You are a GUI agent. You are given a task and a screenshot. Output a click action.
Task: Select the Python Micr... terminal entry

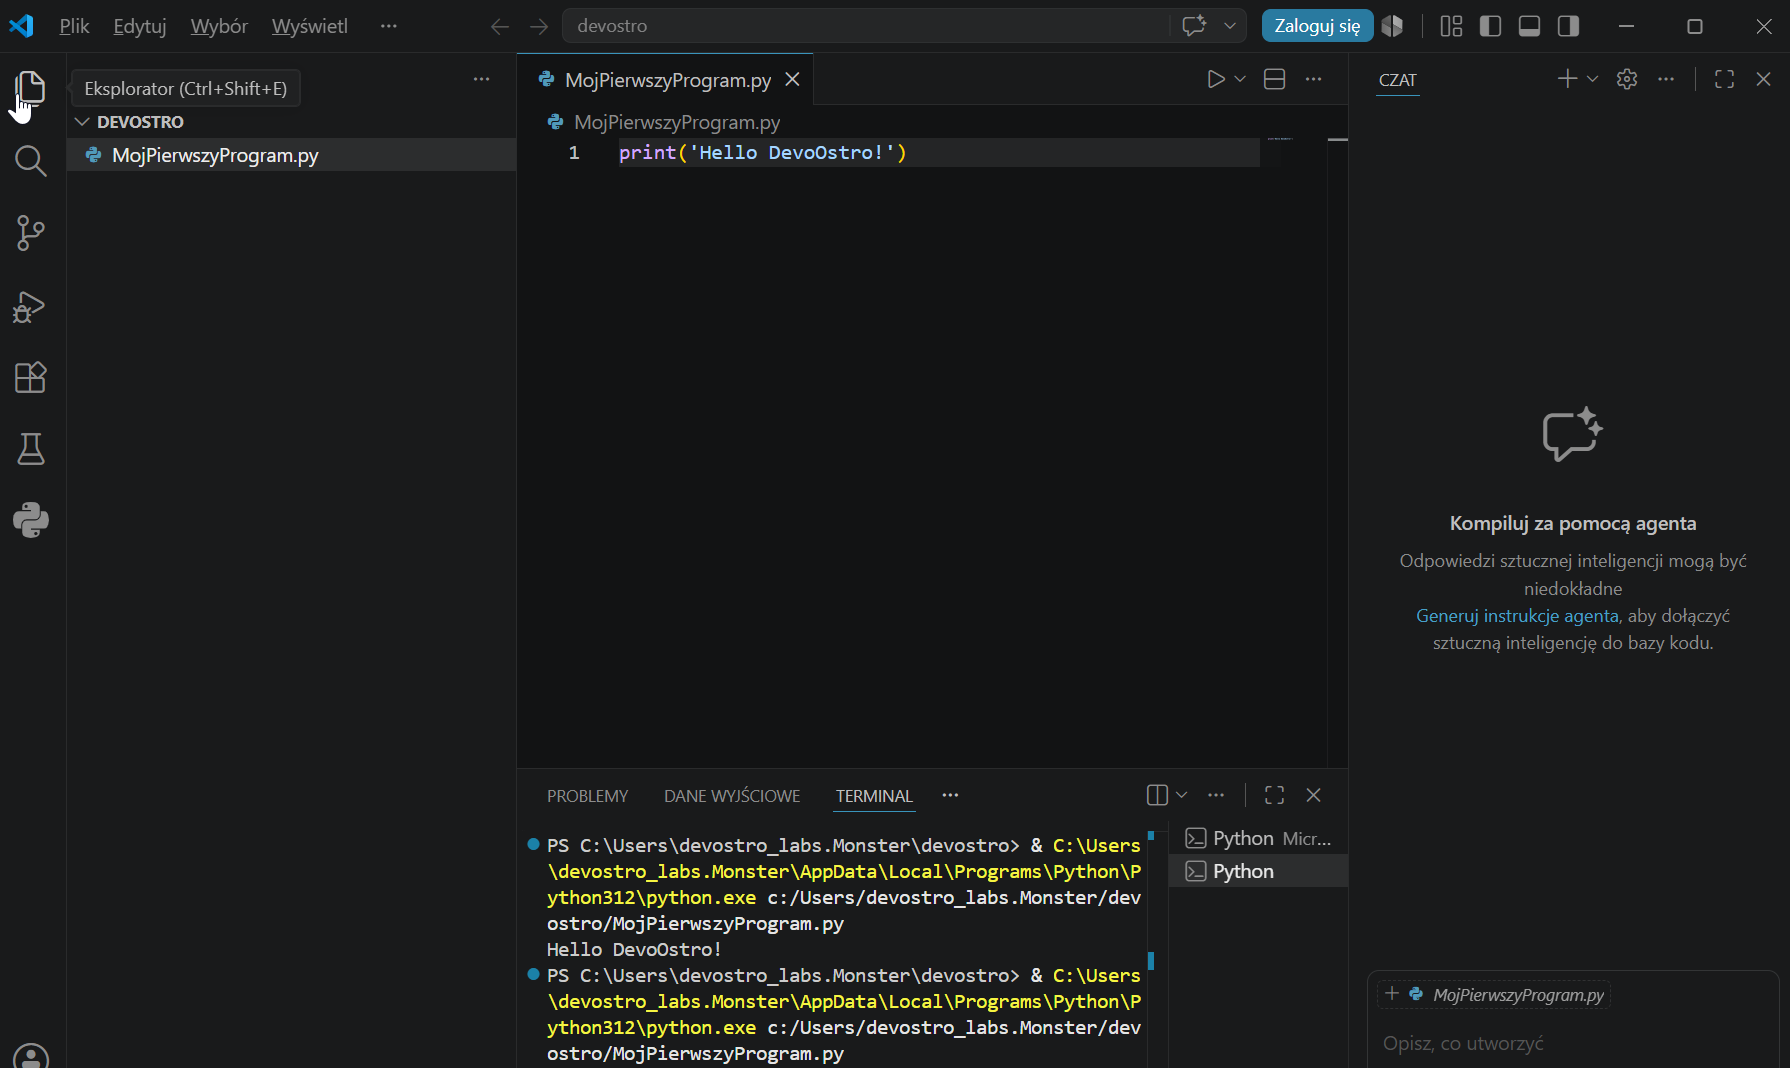pos(1258,838)
